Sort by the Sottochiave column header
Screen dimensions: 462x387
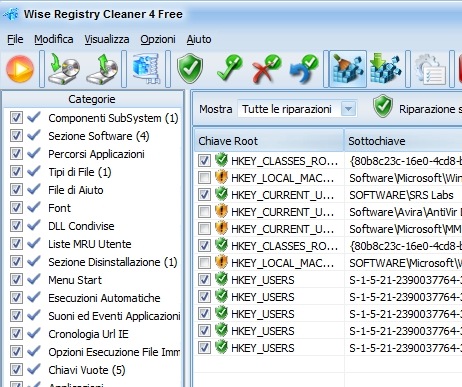coord(403,141)
